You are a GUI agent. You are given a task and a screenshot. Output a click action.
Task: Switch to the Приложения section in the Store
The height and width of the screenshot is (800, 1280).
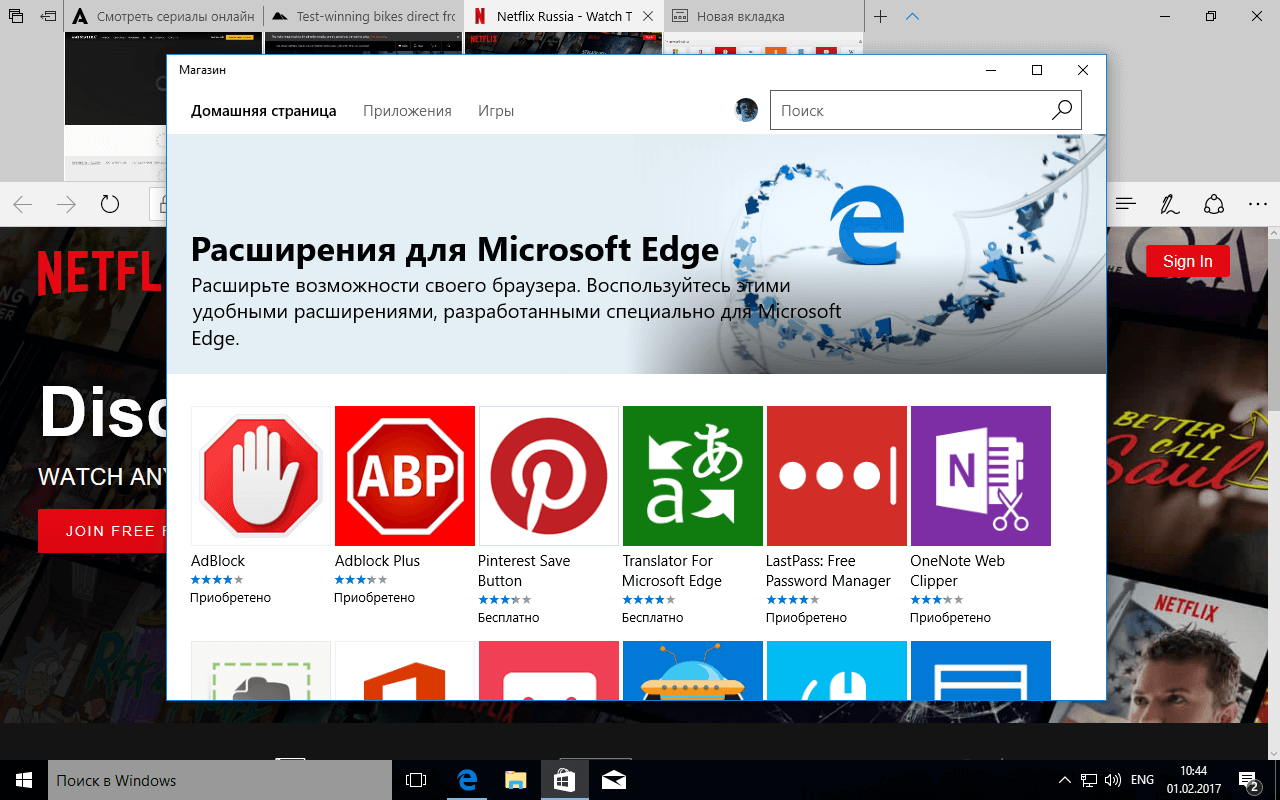pos(407,110)
